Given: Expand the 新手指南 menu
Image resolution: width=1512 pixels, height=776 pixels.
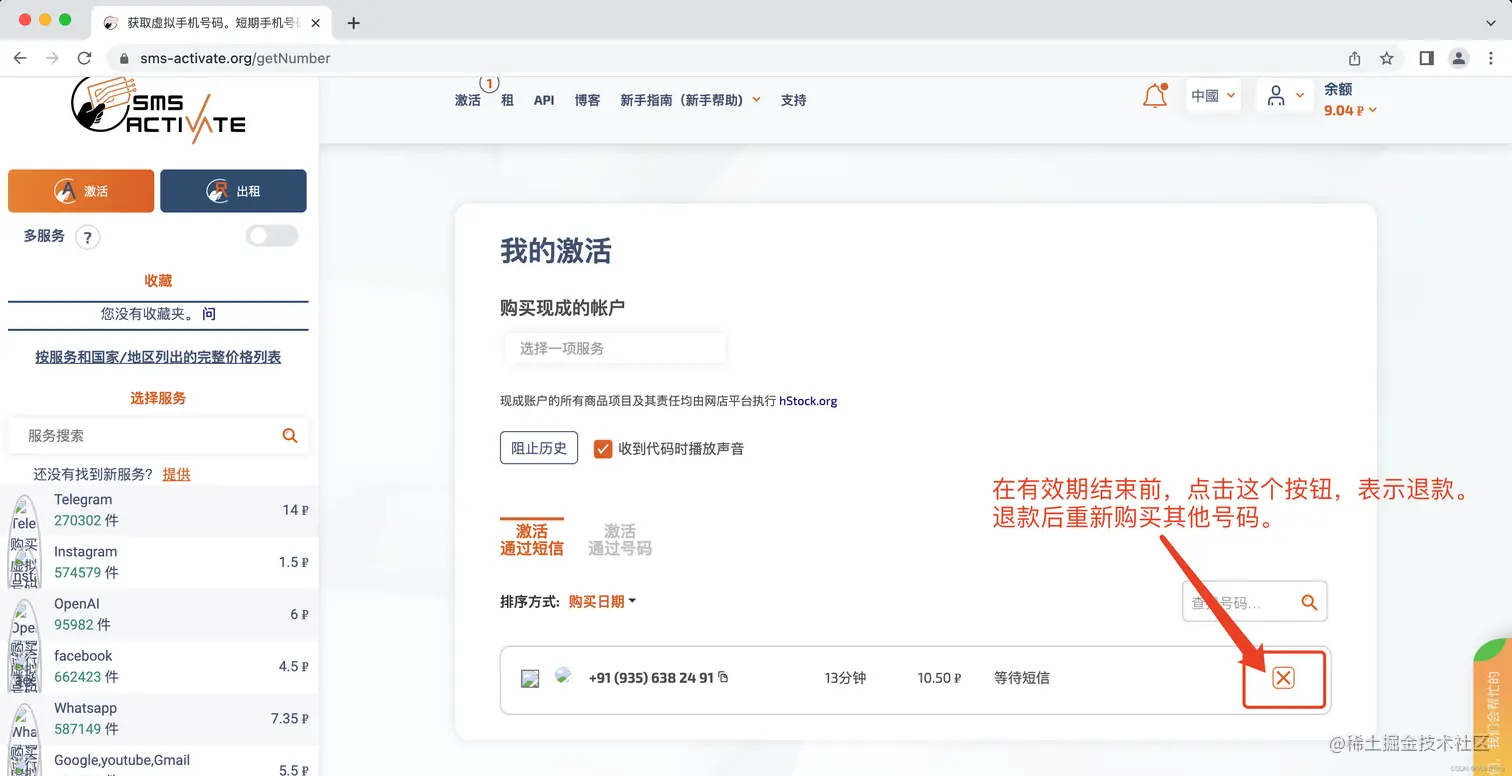Looking at the screenshot, I should (690, 100).
